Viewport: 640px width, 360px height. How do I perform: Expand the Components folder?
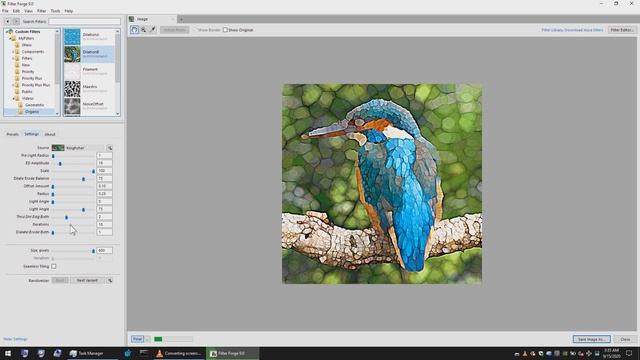tap(13, 52)
